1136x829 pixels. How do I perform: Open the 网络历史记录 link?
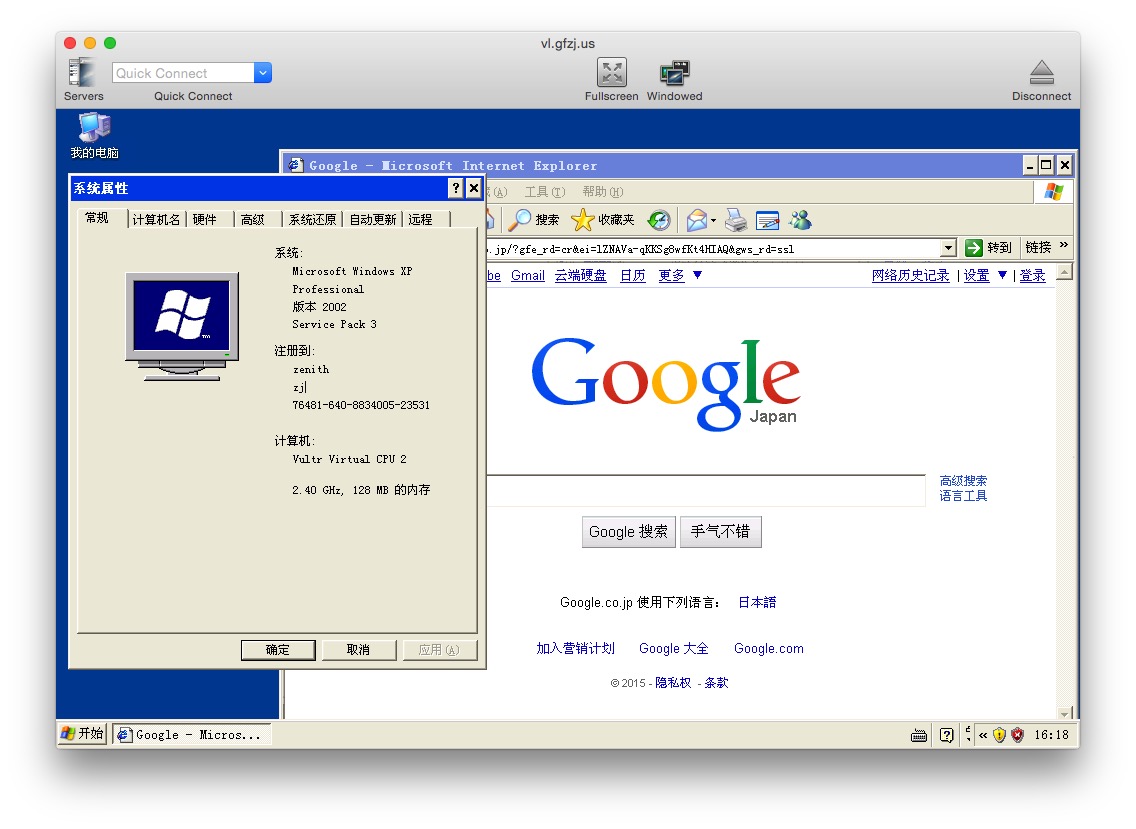910,275
